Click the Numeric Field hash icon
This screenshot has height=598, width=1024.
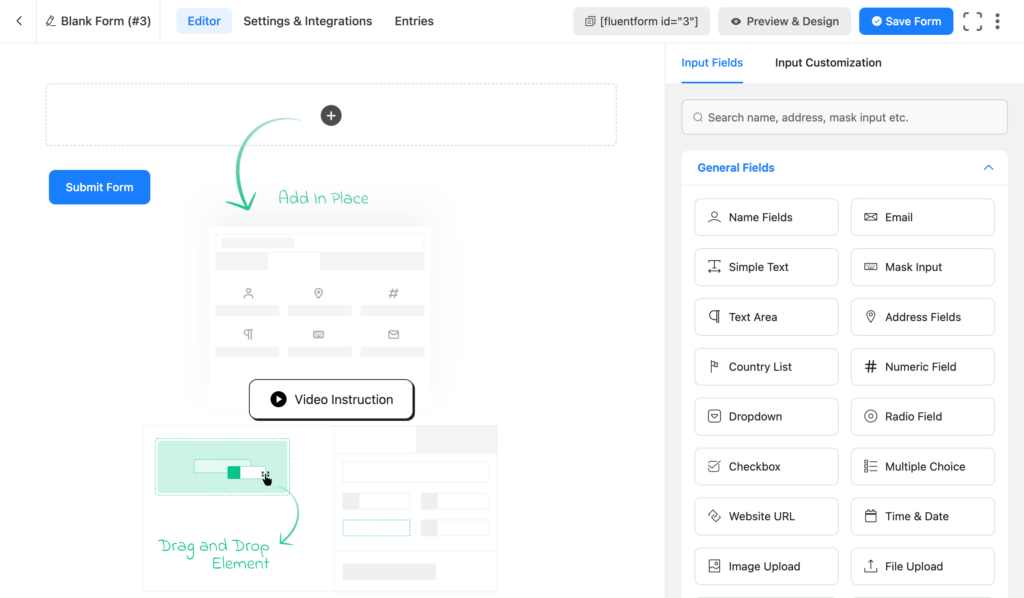point(871,366)
